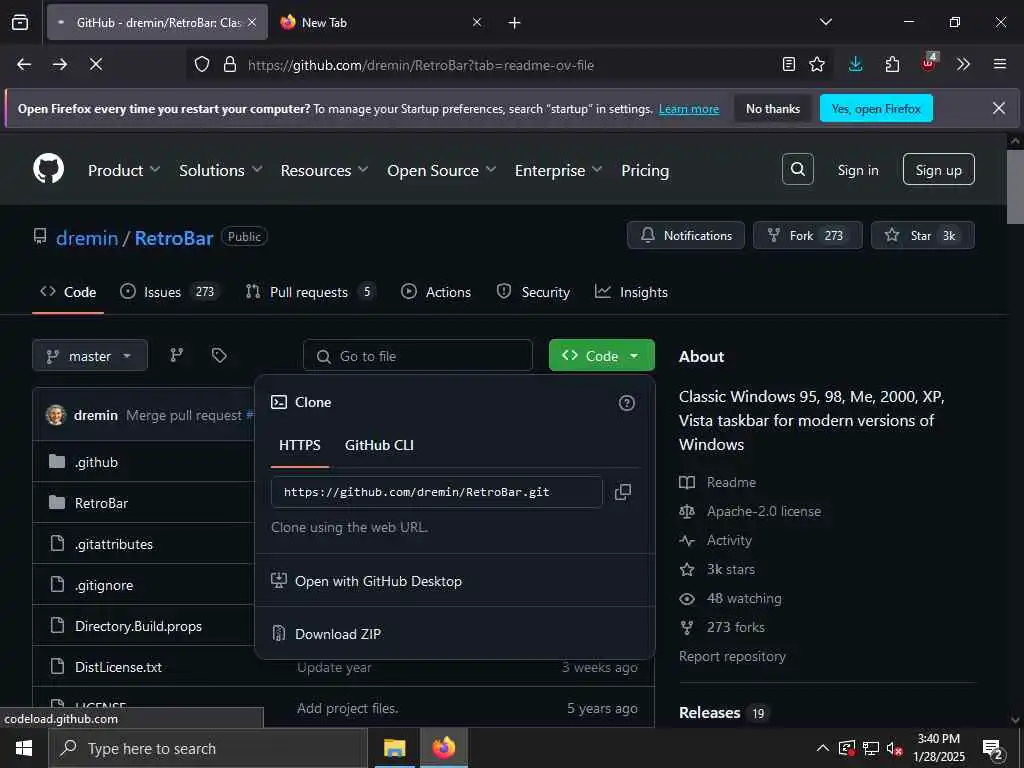The height and width of the screenshot is (768, 1024).
Task: Click the muted volume tray icon
Action: [x=894, y=748]
